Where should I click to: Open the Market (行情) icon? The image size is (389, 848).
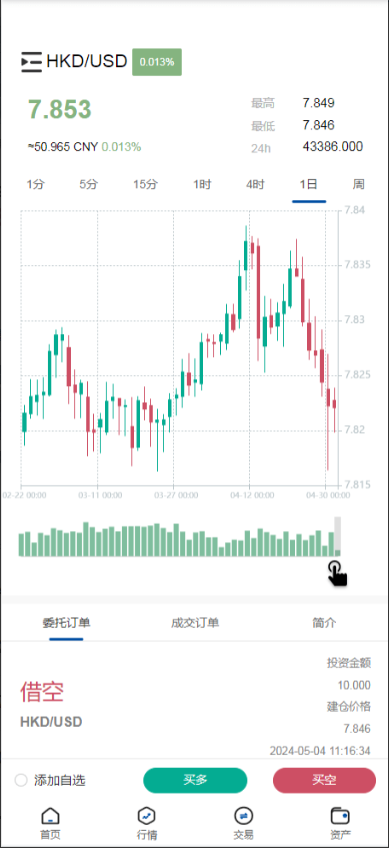[x=147, y=816]
